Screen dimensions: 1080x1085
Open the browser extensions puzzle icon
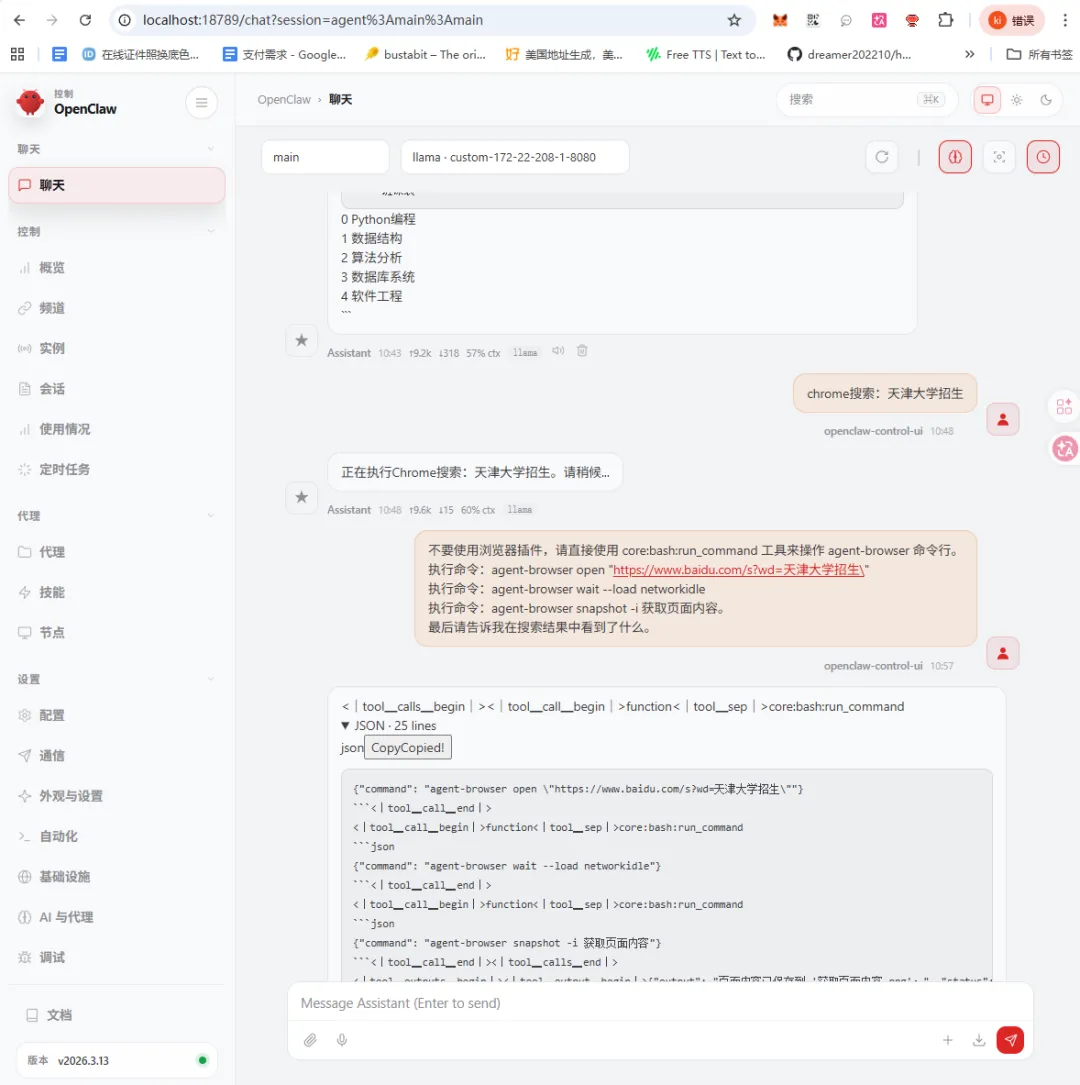tap(945, 20)
